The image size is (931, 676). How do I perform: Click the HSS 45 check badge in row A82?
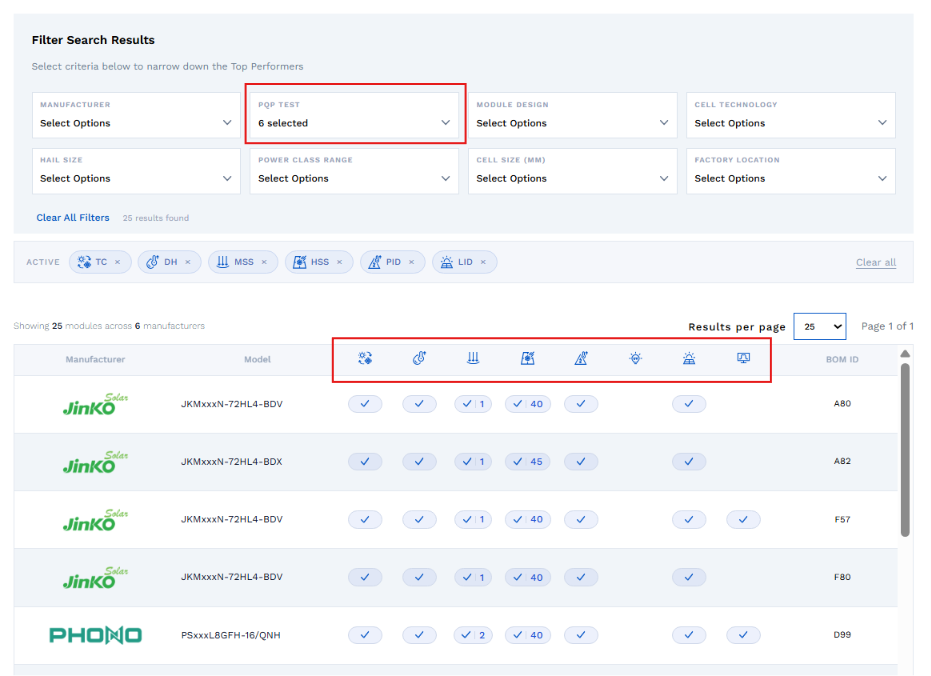[527, 462]
